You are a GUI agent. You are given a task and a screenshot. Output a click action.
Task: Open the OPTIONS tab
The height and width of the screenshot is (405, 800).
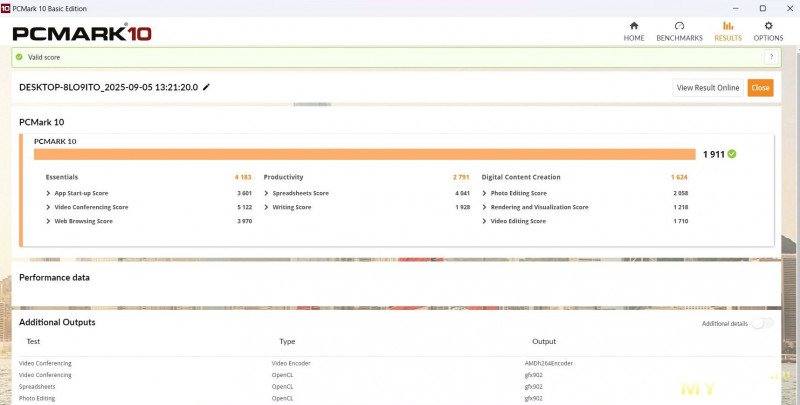point(768,32)
